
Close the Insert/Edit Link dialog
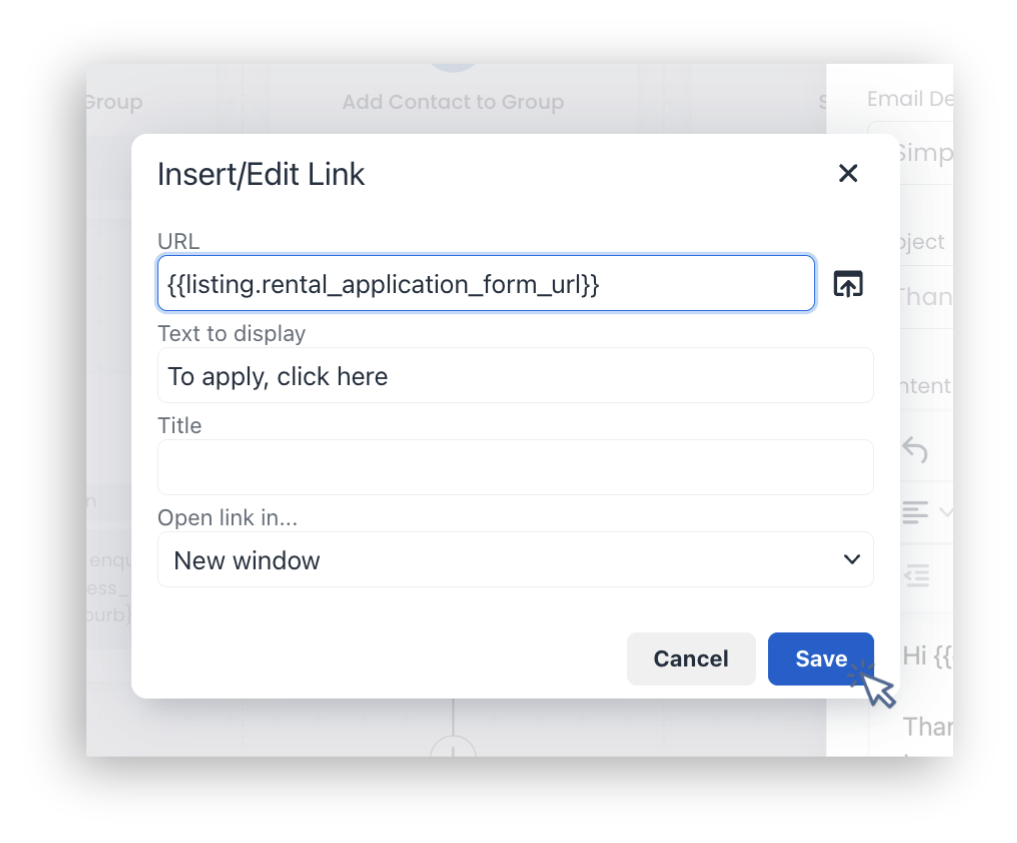point(848,173)
